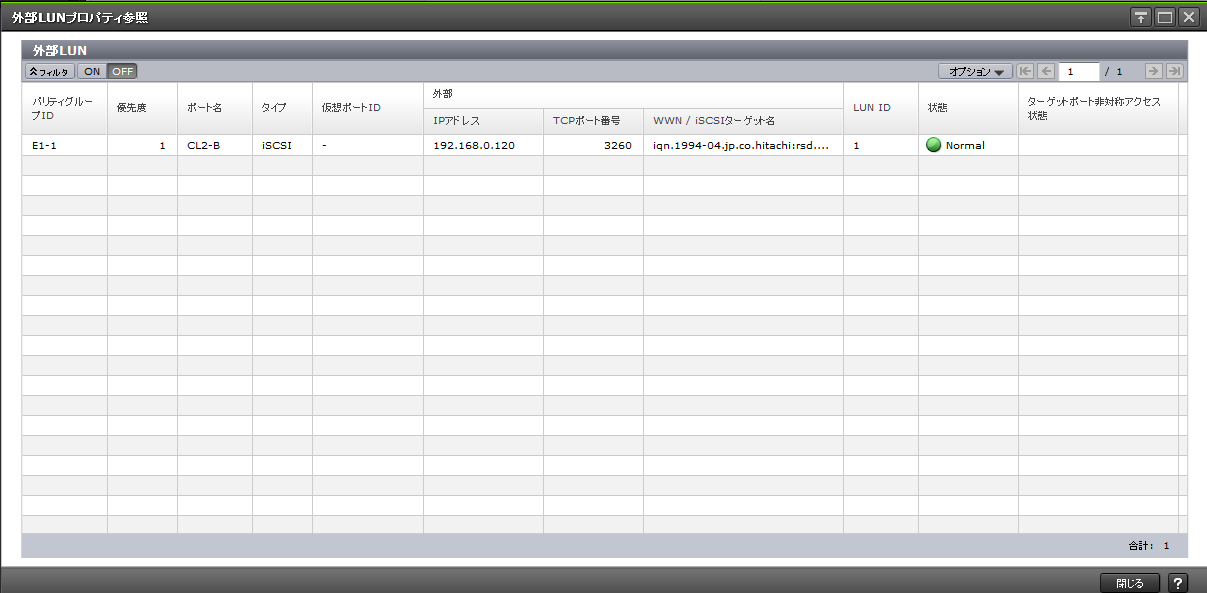The height and width of the screenshot is (593, 1207).
Task: Click the TCPポート番号 column header
Action: [x=592, y=120]
